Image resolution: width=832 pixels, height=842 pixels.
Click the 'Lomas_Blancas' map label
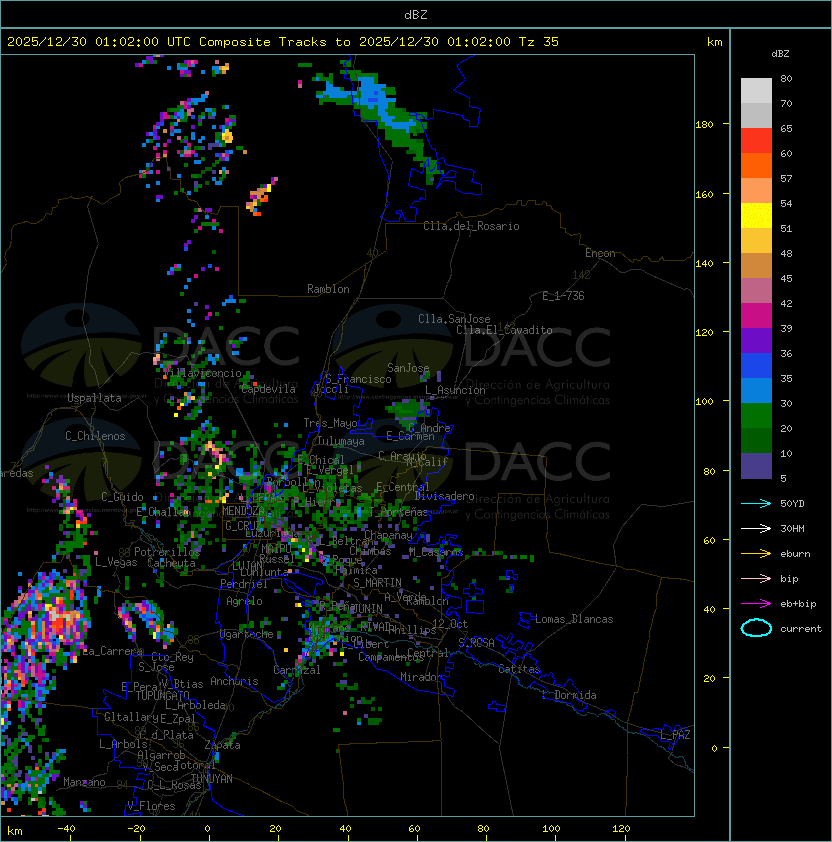[574, 619]
